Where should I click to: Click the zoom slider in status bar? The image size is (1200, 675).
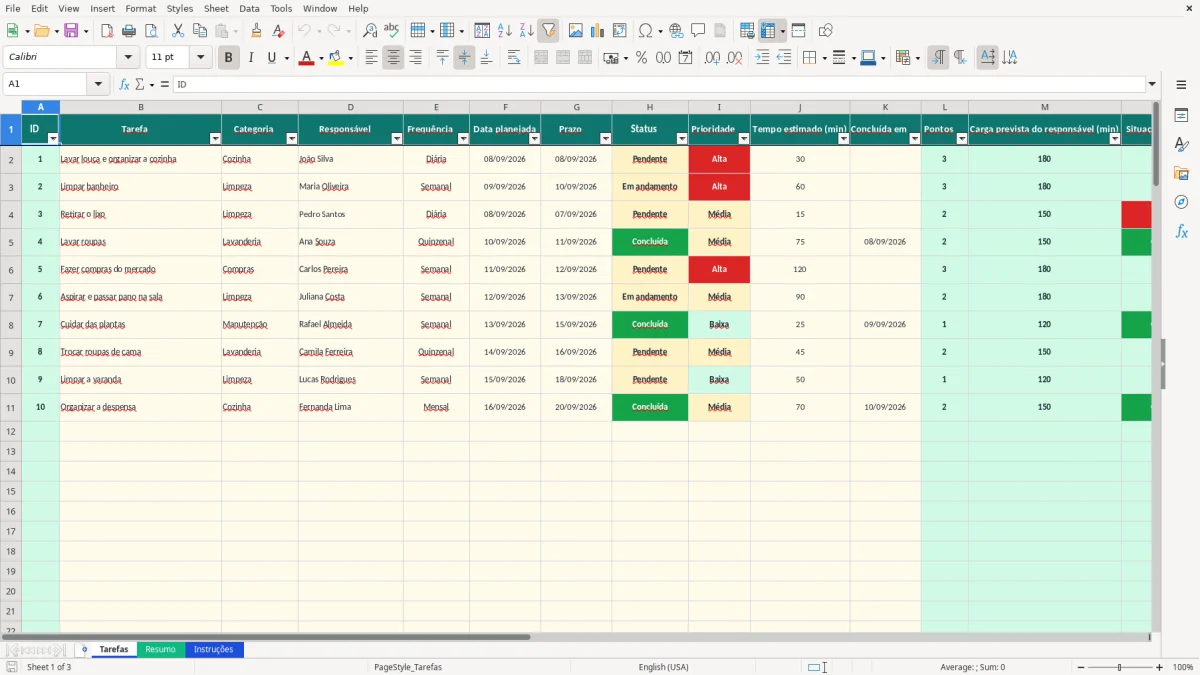(x=1120, y=667)
